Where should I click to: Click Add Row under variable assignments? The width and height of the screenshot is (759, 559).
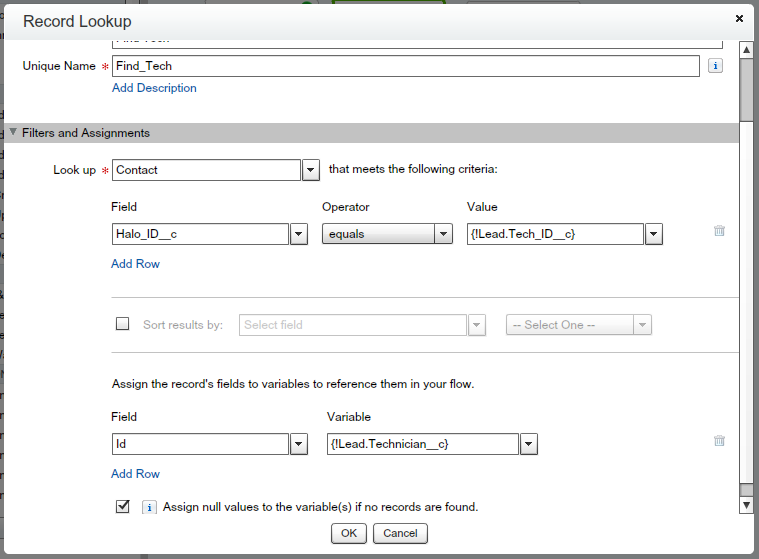[x=135, y=474]
